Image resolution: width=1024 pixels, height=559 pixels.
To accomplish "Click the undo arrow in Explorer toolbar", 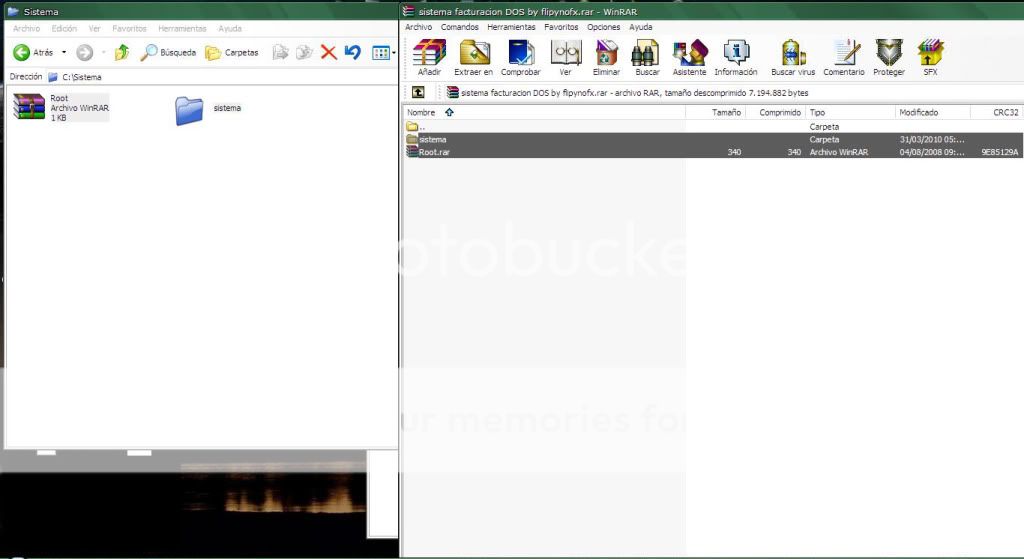I will (353, 52).
